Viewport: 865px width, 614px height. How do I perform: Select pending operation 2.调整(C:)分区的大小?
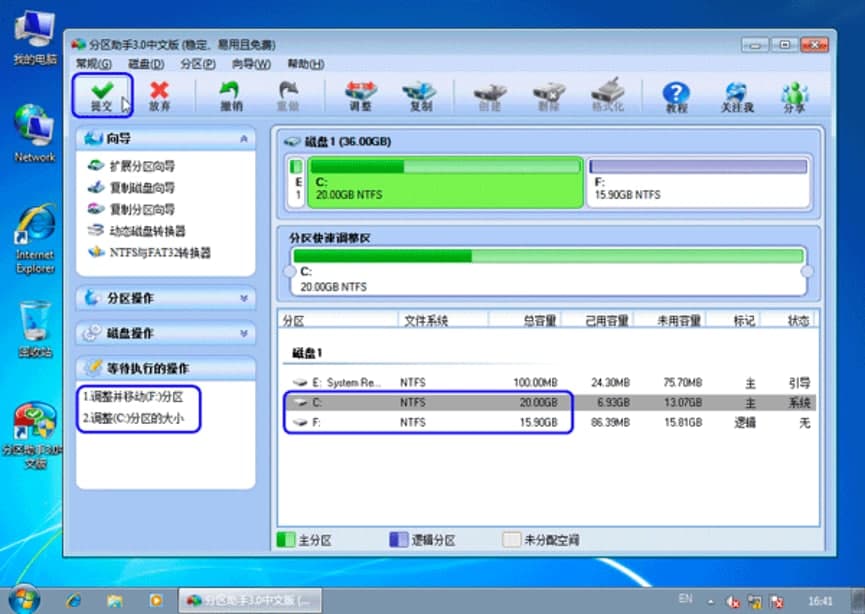click(x=133, y=418)
